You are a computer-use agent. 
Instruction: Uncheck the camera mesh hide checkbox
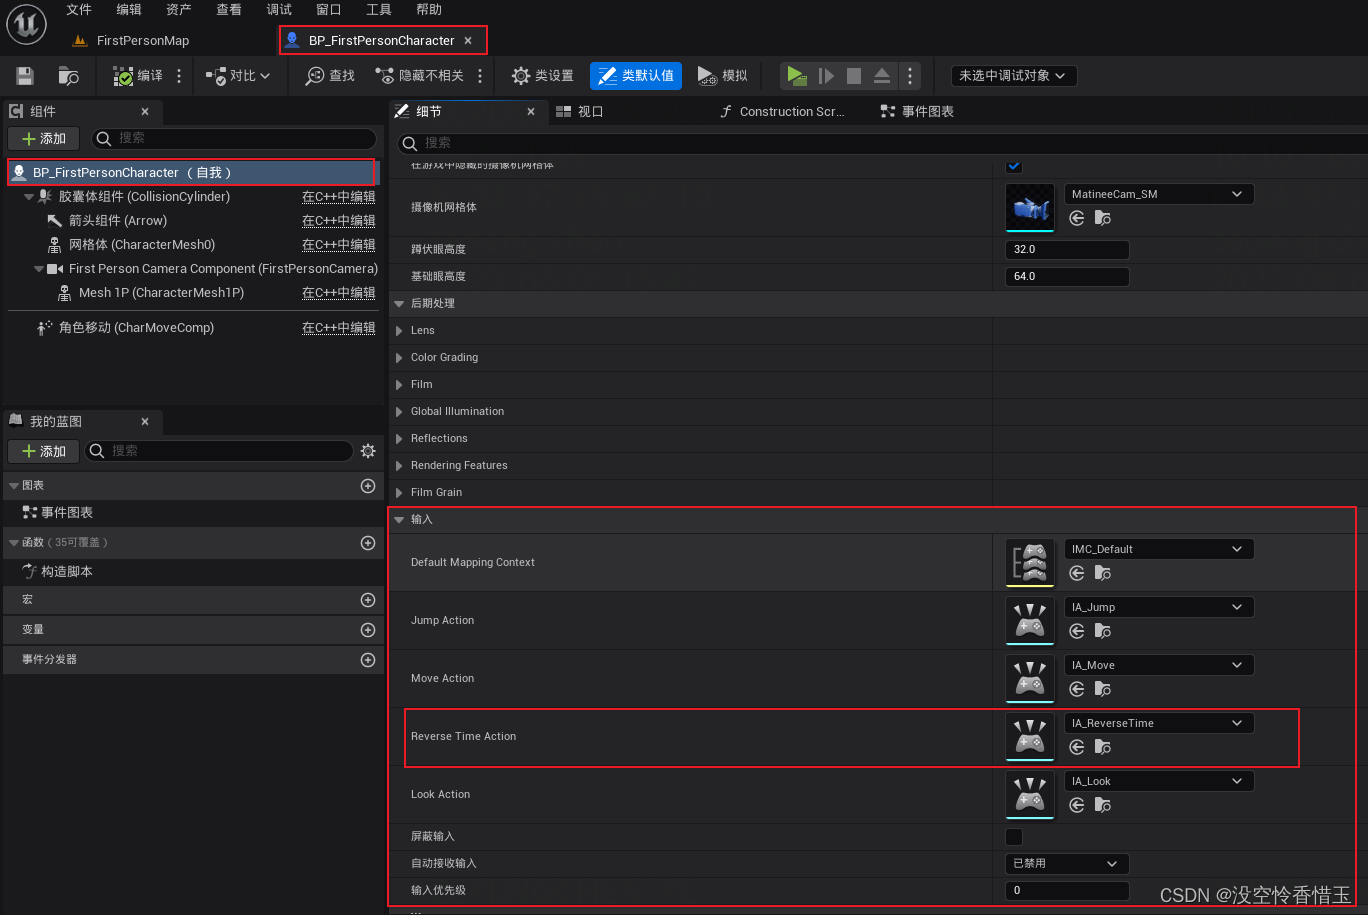point(1013,167)
